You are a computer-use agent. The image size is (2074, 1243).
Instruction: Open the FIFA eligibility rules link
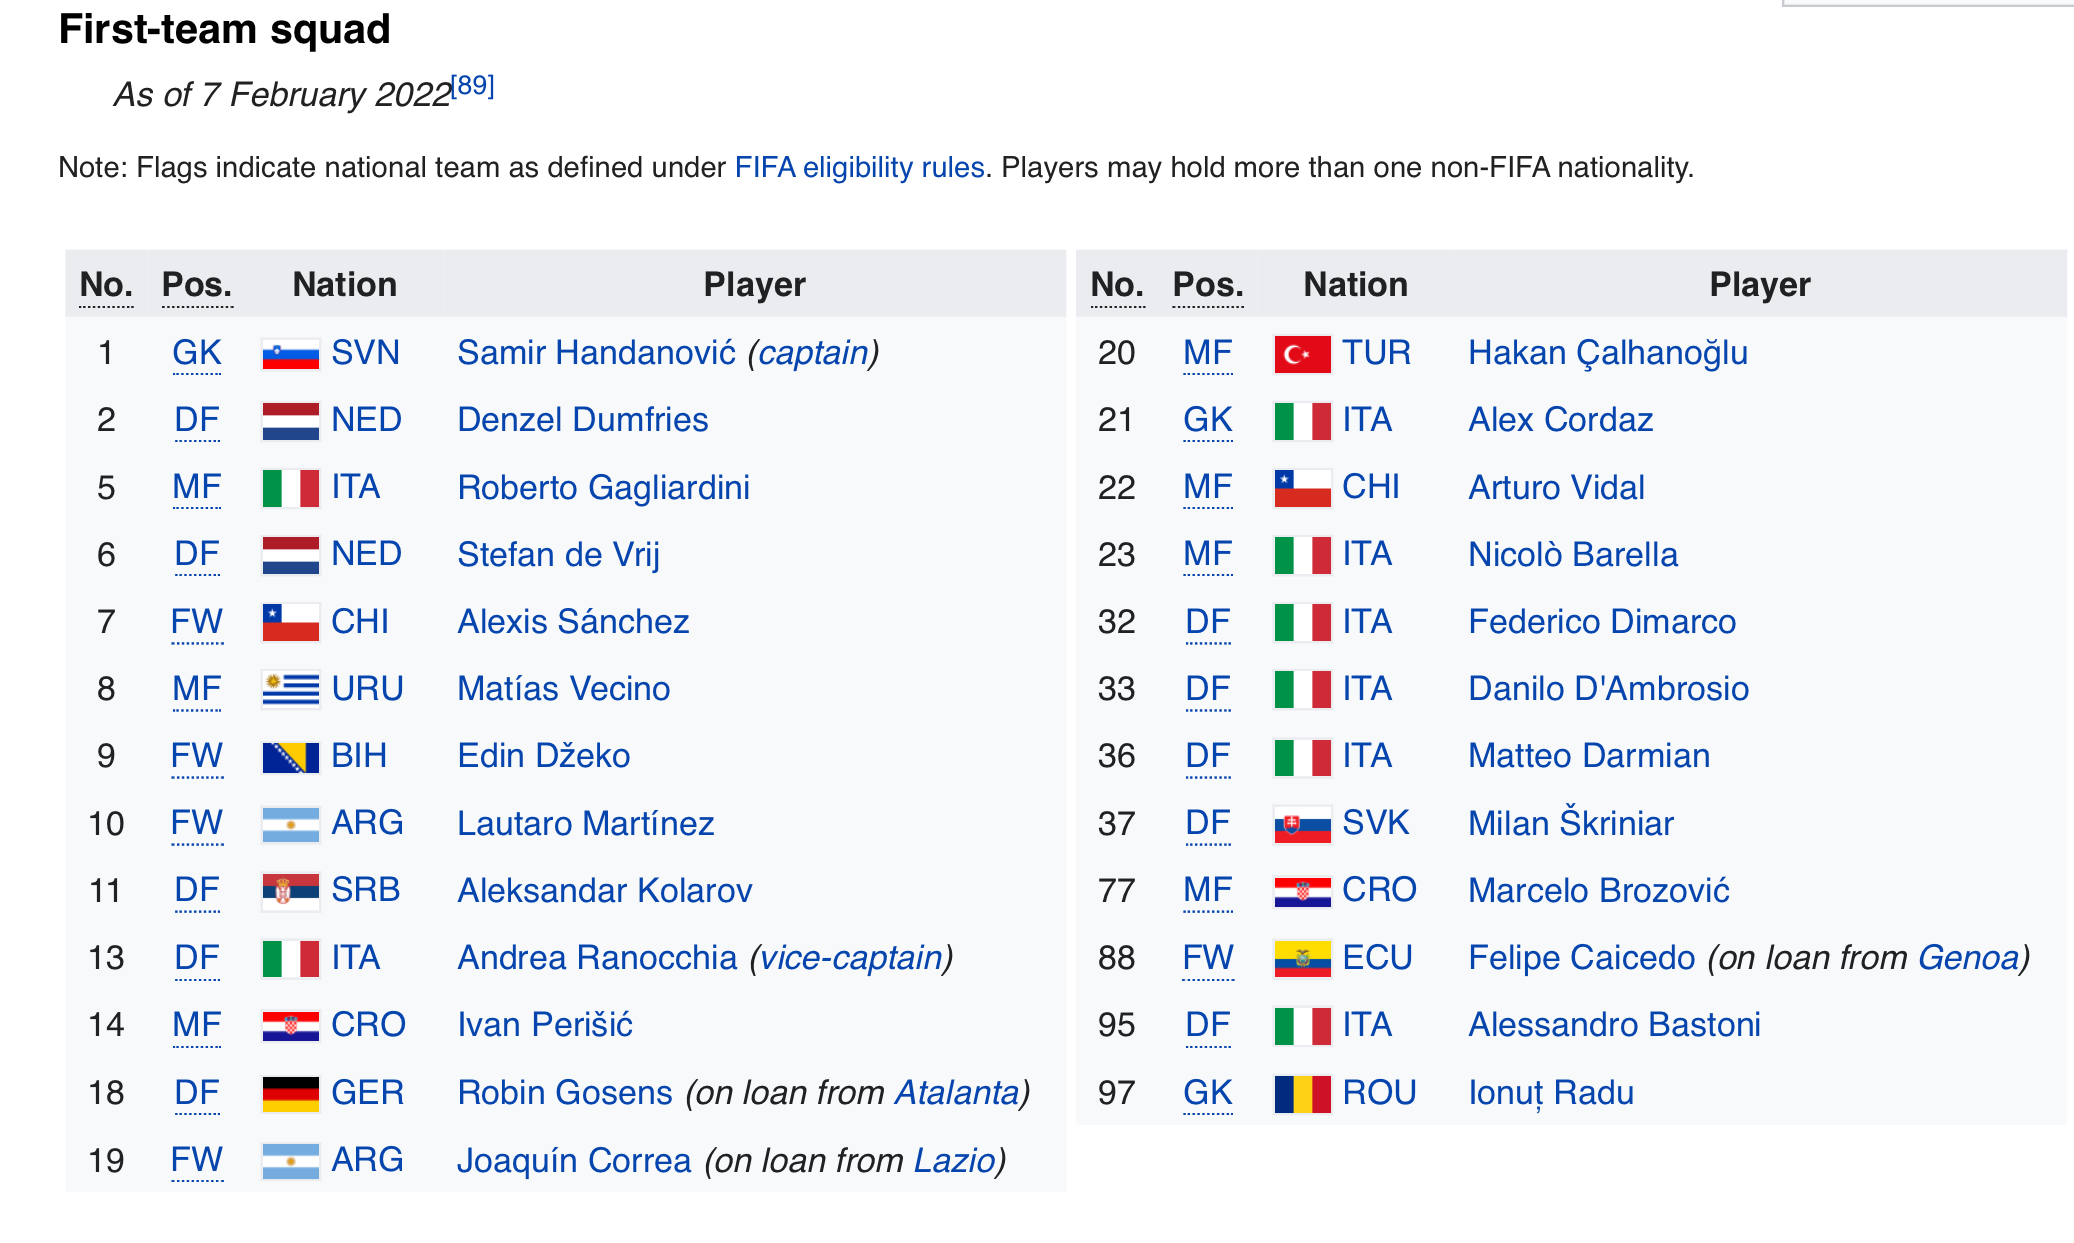pos(859,167)
